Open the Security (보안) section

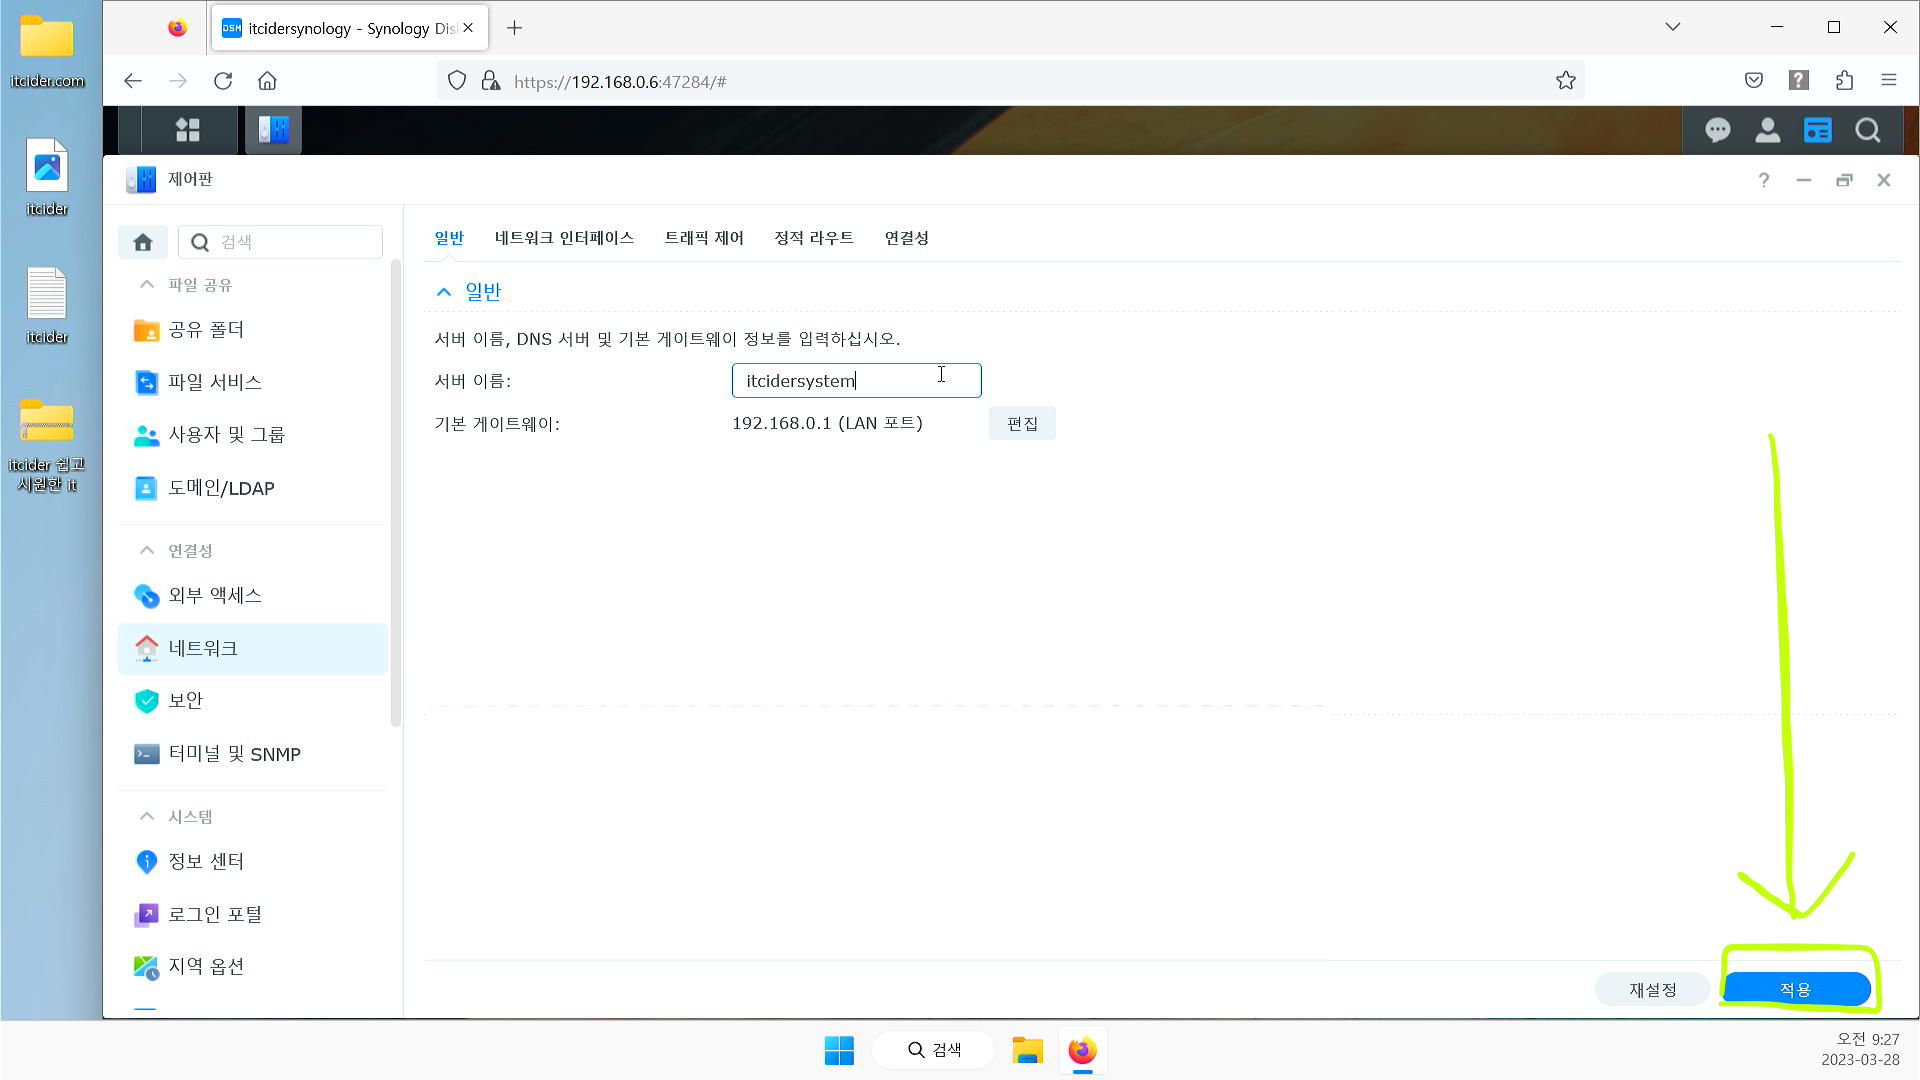pos(186,701)
